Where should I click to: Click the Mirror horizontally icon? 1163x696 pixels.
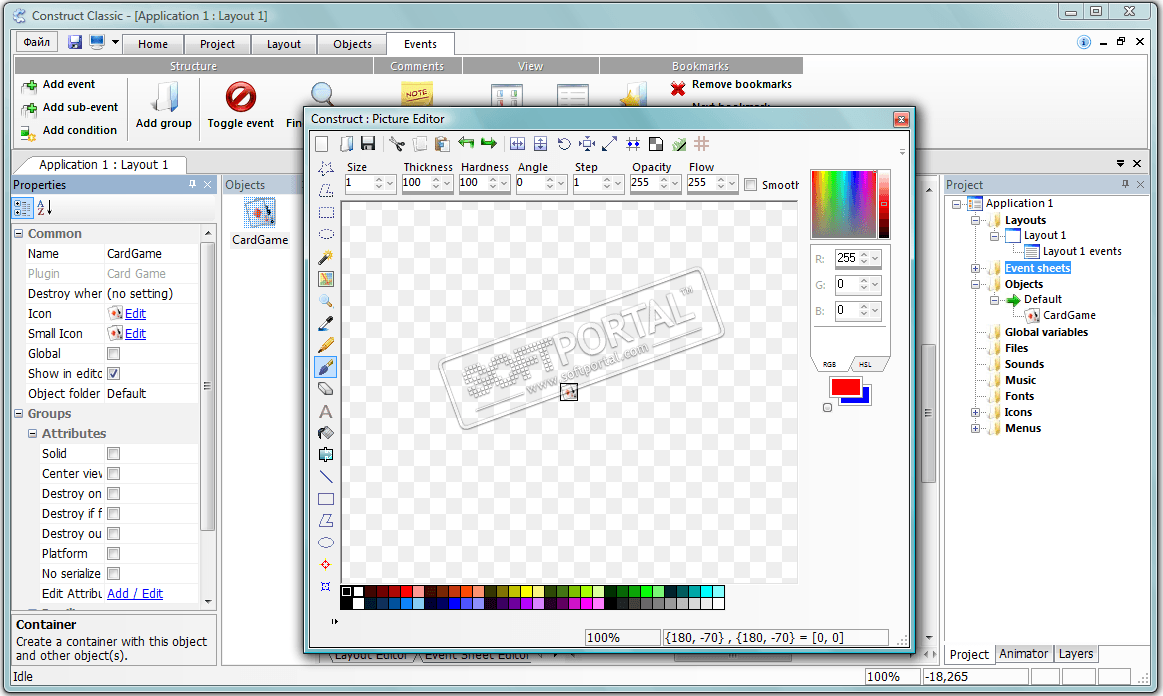[518, 144]
